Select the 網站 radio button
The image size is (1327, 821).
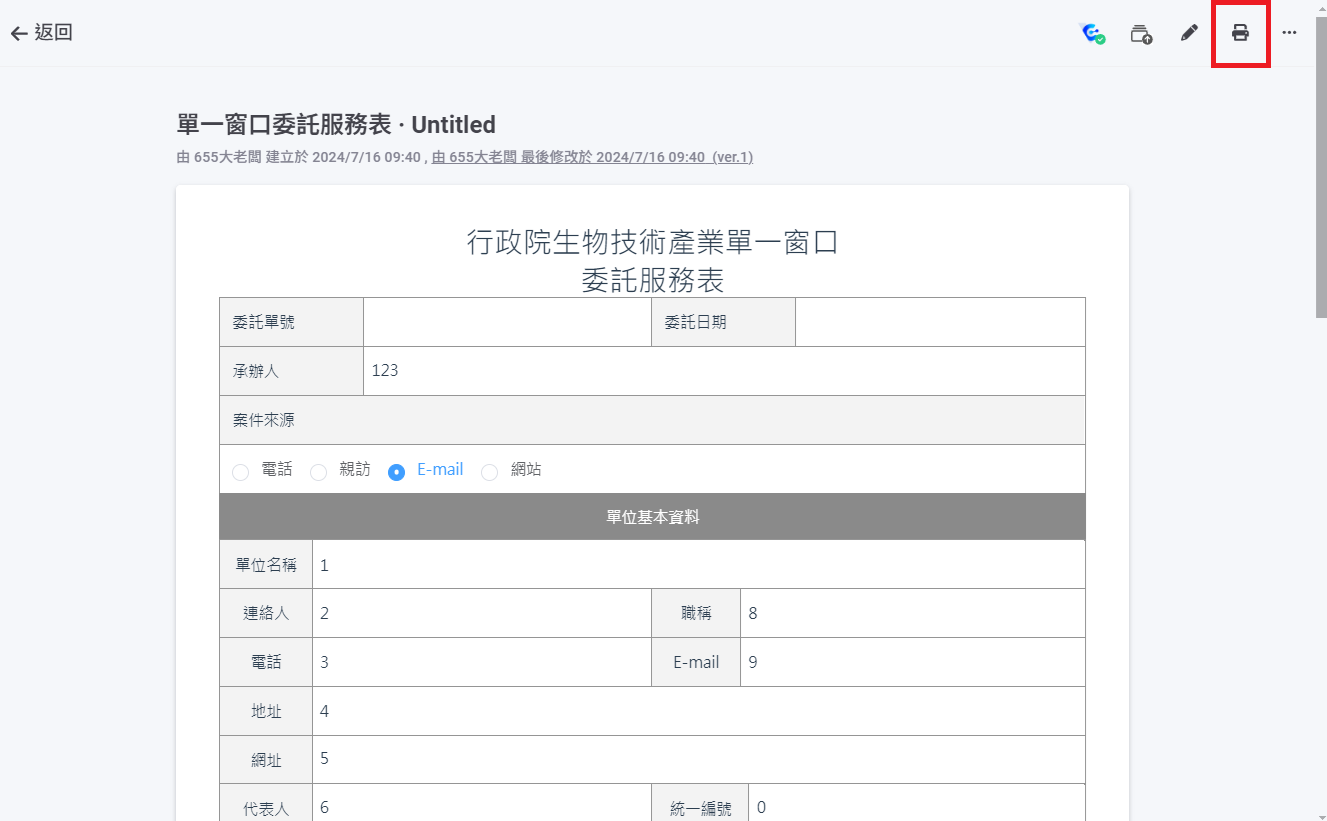tap(490, 472)
